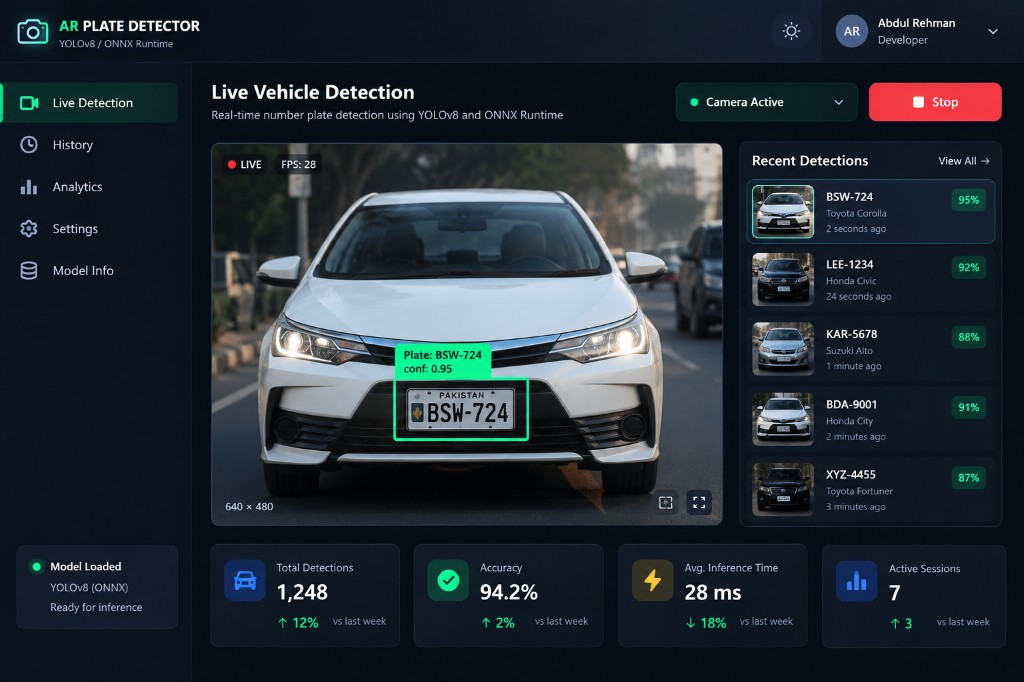Open View All recent detections

[964, 161]
